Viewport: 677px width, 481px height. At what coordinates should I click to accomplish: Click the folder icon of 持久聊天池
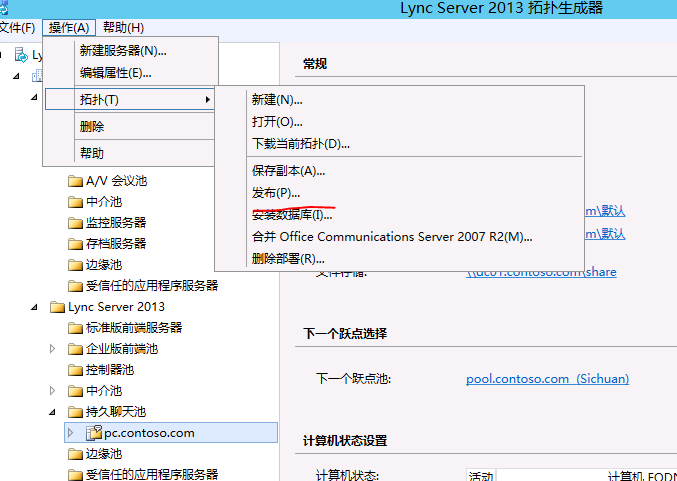(x=75, y=412)
